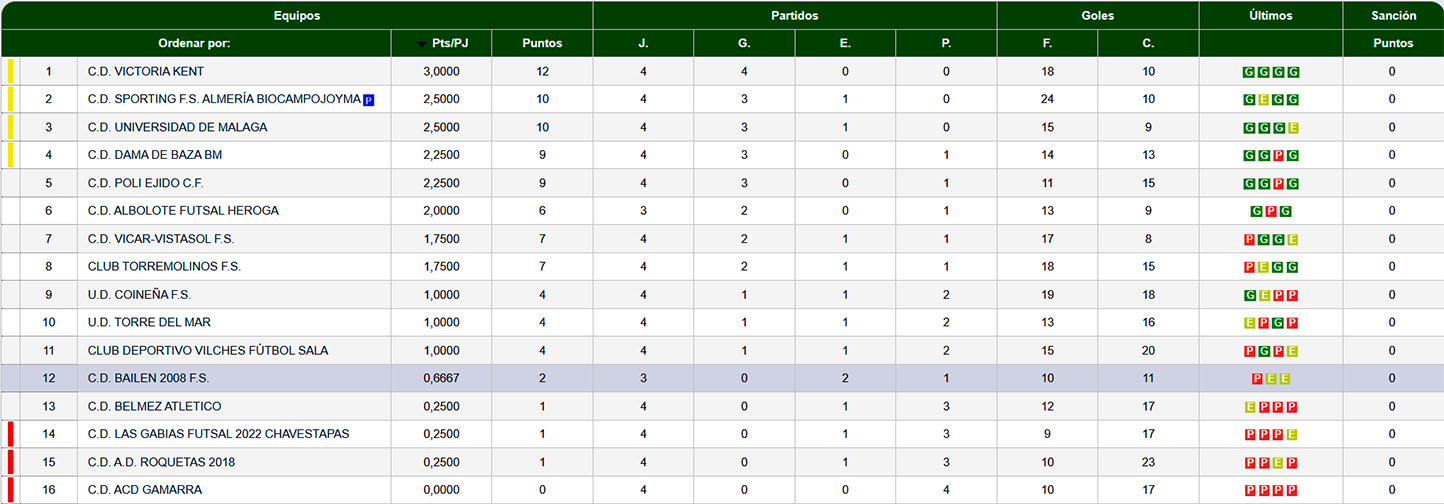Click the green G result in Torre del Mar's row
1444x504 pixels.
pos(1278,324)
